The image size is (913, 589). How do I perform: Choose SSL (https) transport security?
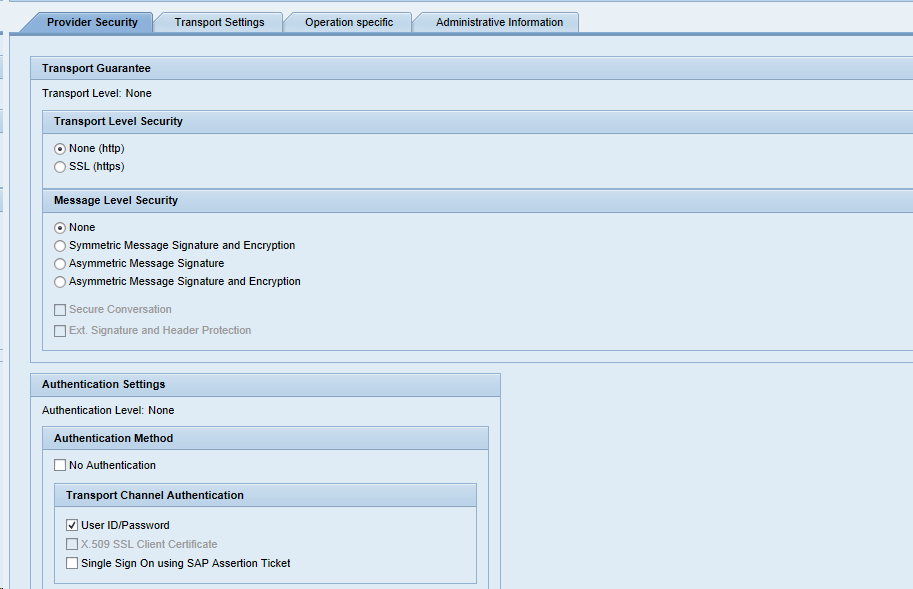60,167
